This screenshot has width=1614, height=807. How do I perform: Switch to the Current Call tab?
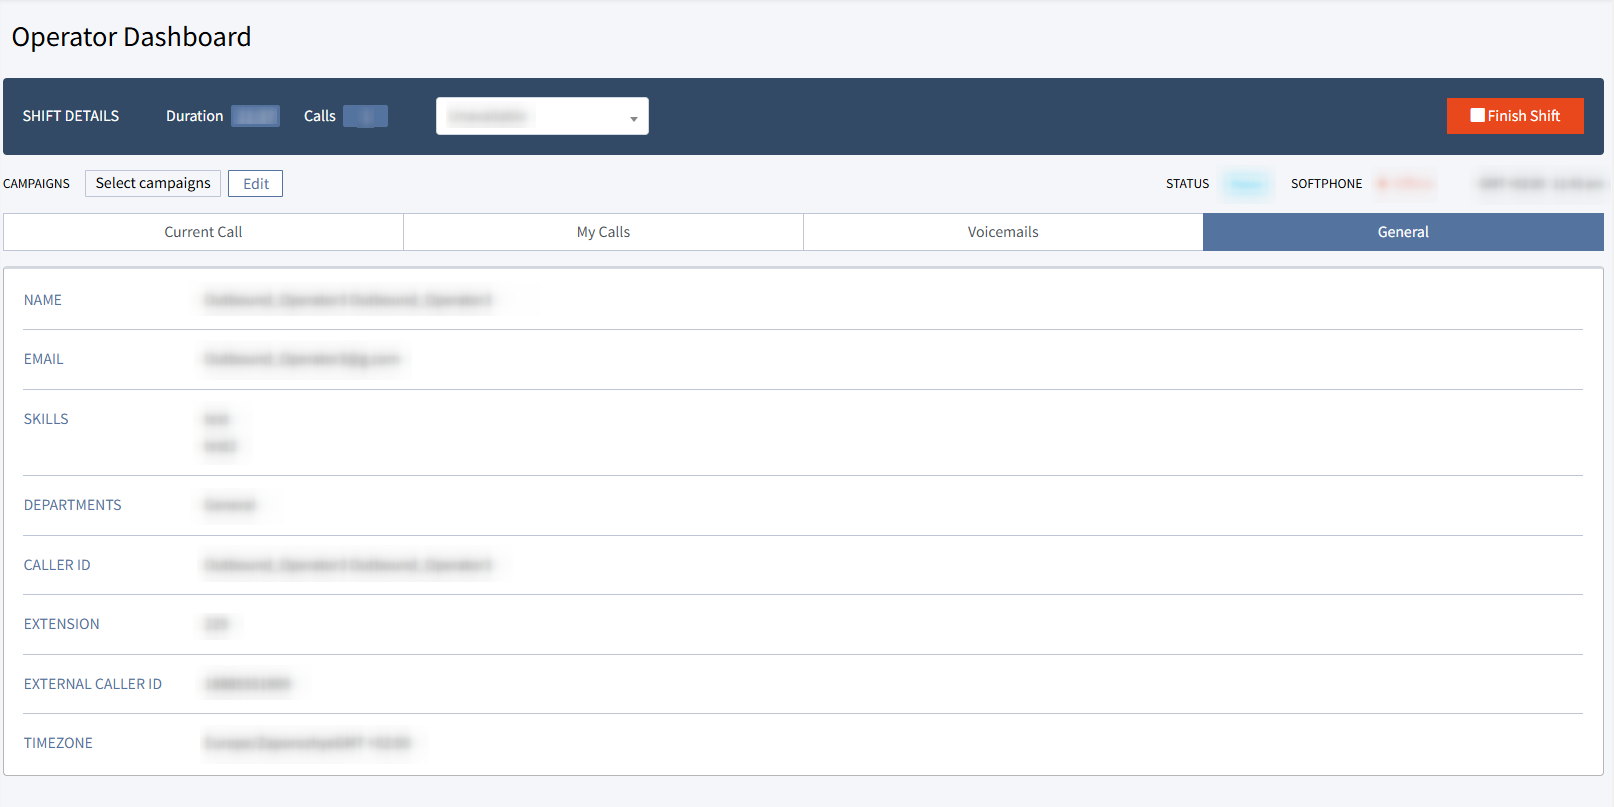click(x=203, y=232)
